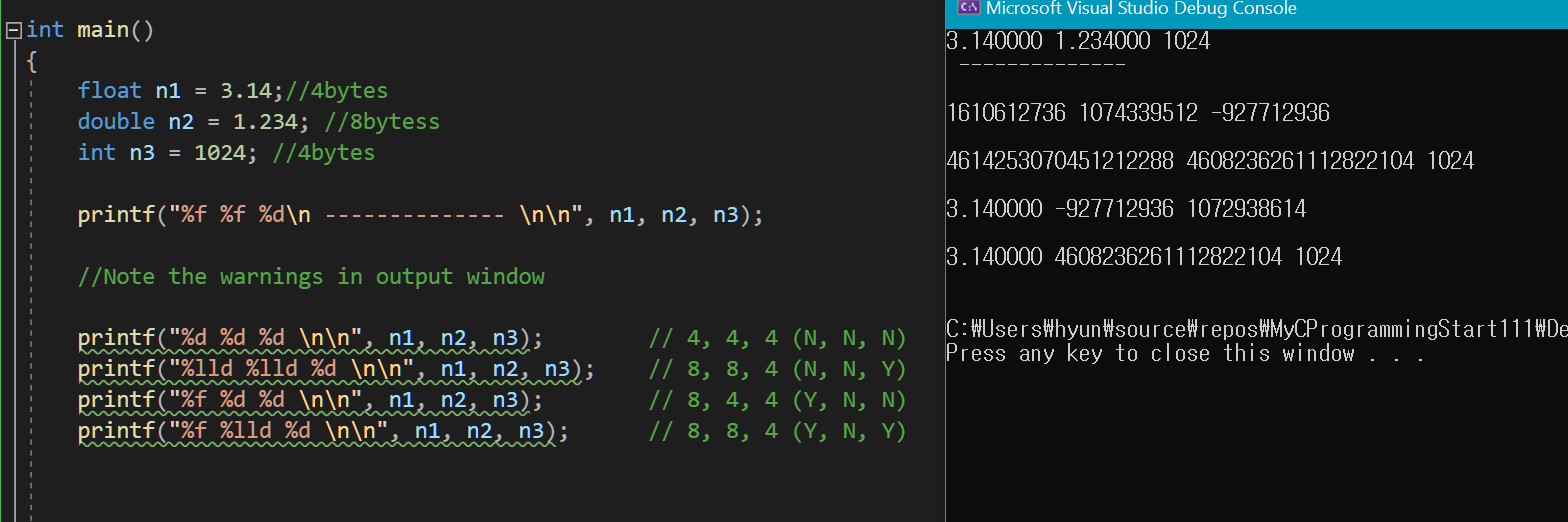The width and height of the screenshot is (1568, 522).
Task: Click the '//4bytes' comment after n1
Action: pyautogui.click(x=337, y=91)
